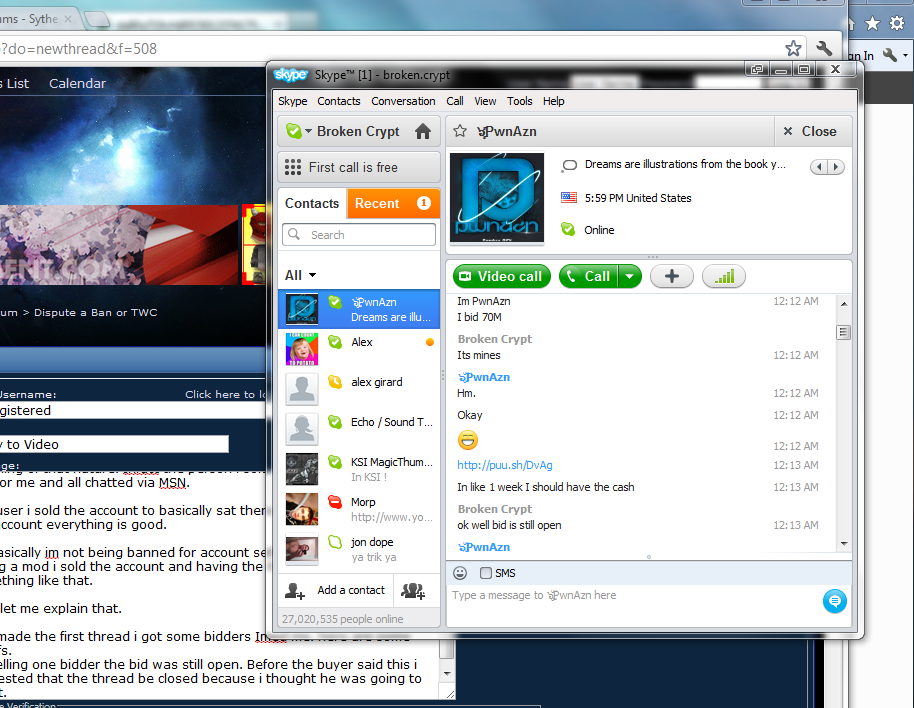Viewport: 914px width, 708px height.
Task: Click the chat scrollbar thumb
Action: [x=843, y=333]
